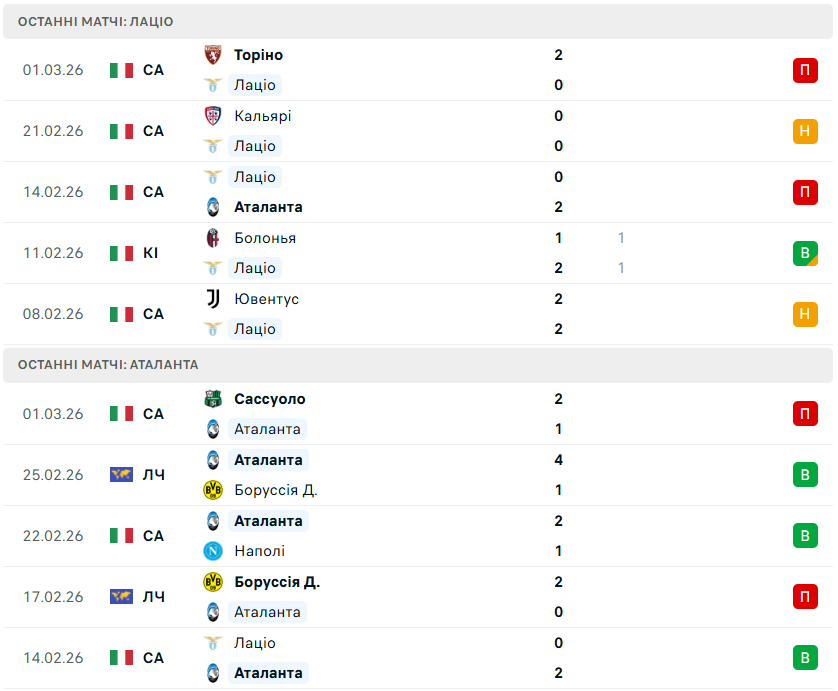
Task: Click the 'Останні матчі: Аталанта' header
Action: click(x=108, y=365)
